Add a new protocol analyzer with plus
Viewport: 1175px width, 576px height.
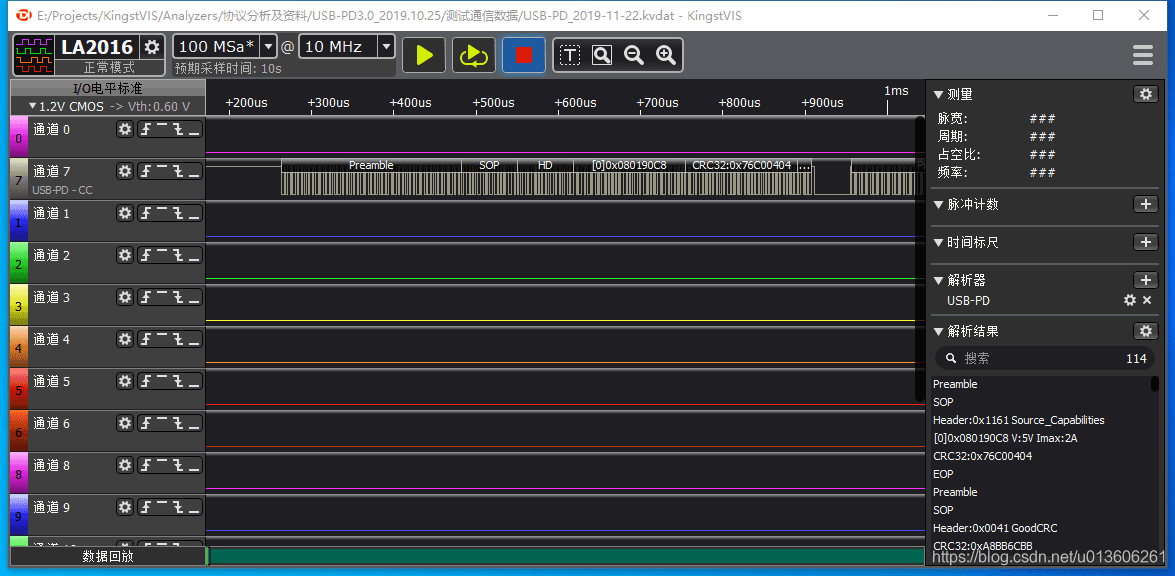click(x=1144, y=280)
